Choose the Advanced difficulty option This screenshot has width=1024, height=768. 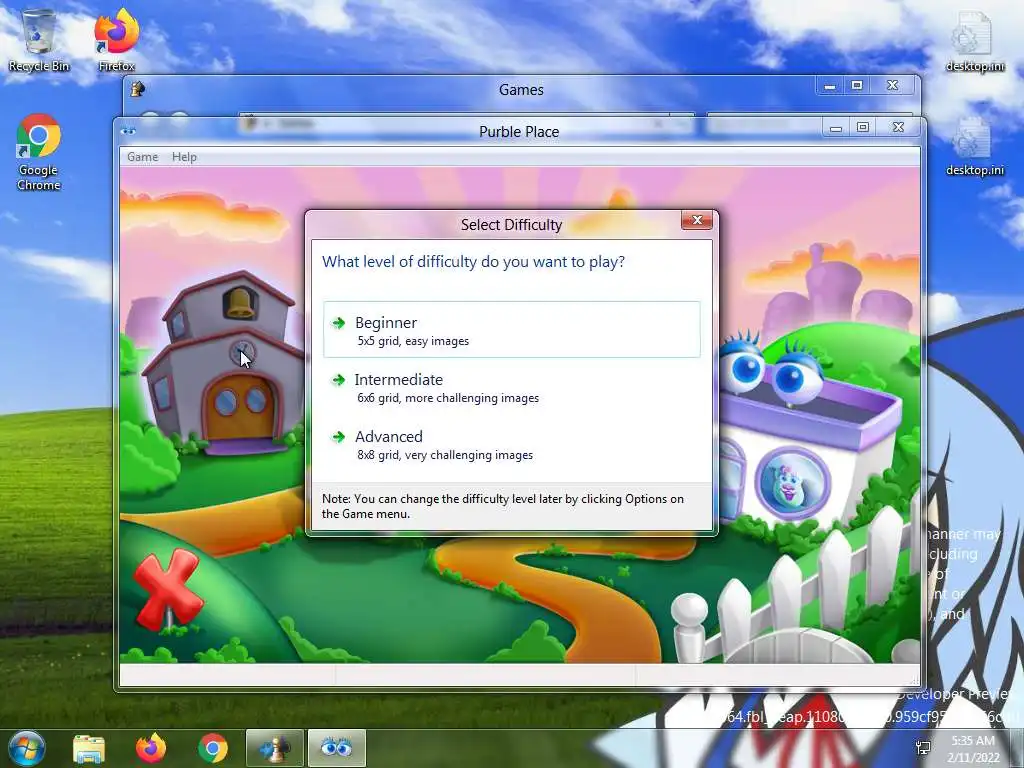tap(511, 444)
